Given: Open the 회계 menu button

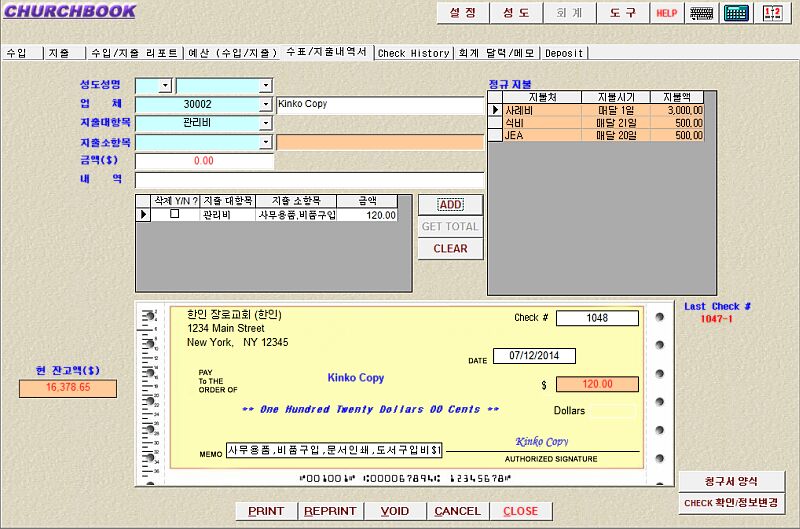Looking at the screenshot, I should [x=569, y=13].
